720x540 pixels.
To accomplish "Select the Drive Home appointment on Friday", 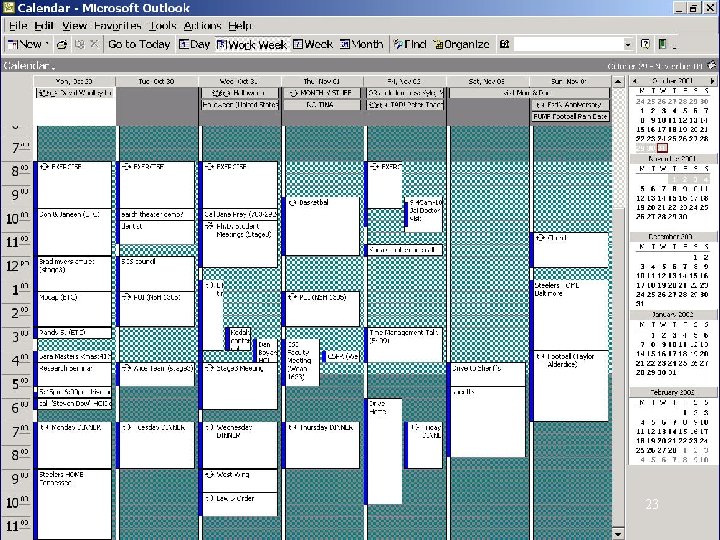I will [x=383, y=451].
